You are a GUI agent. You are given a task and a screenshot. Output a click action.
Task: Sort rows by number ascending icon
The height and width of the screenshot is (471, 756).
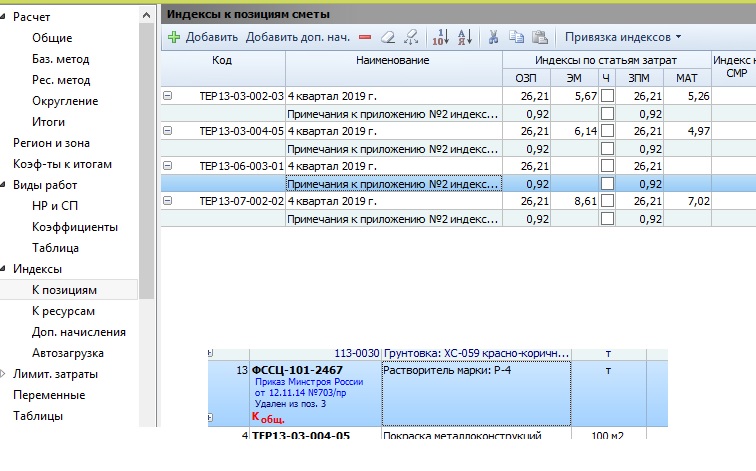click(x=440, y=37)
